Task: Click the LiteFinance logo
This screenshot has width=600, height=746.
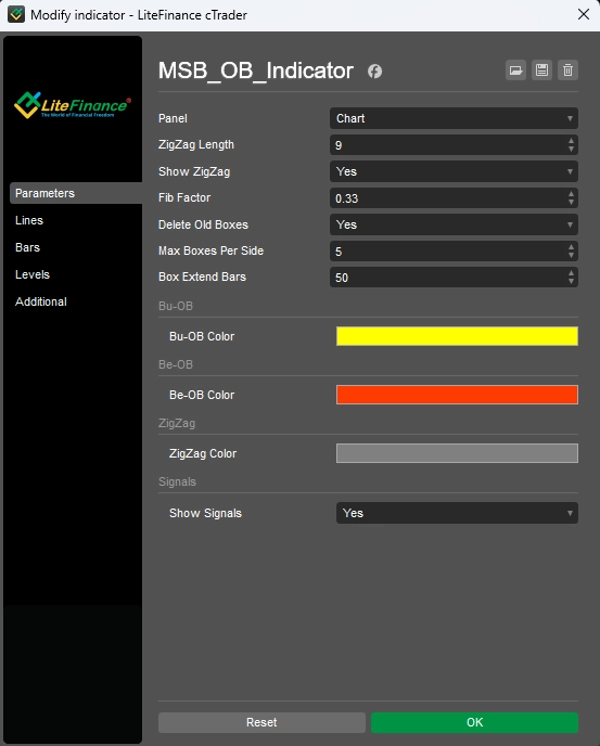Action: (72, 105)
